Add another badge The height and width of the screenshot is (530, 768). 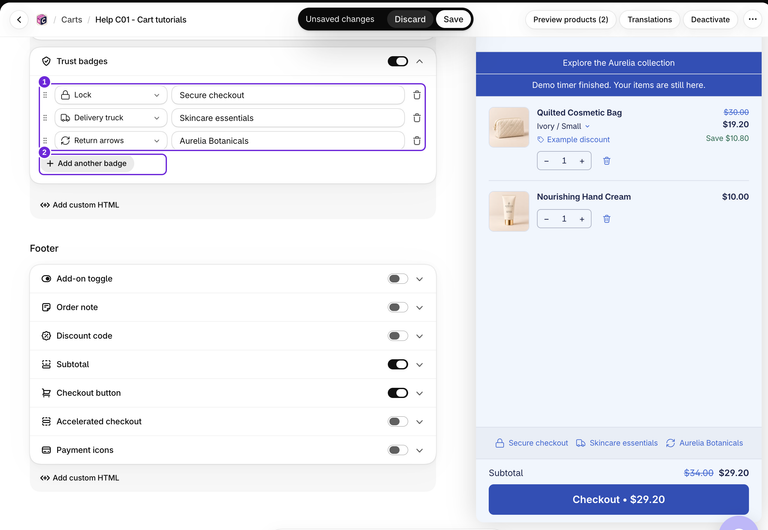[x=87, y=164]
